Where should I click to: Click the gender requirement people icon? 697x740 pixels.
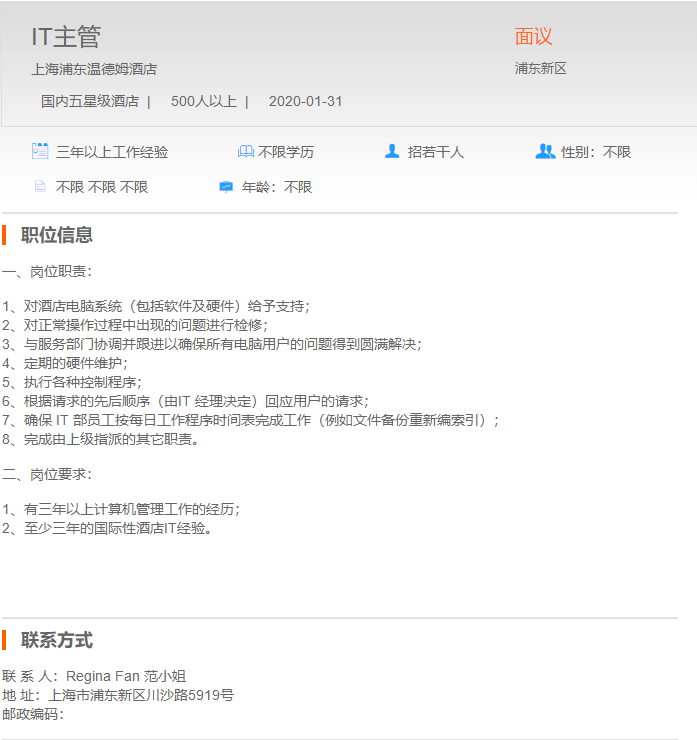545,152
